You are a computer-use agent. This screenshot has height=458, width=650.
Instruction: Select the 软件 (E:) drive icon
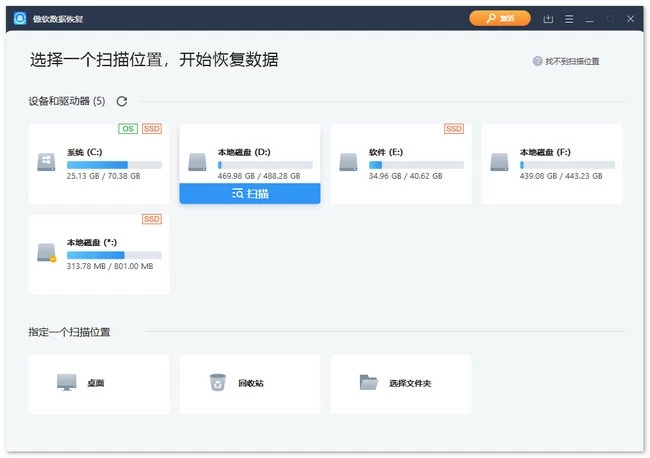pos(349,162)
